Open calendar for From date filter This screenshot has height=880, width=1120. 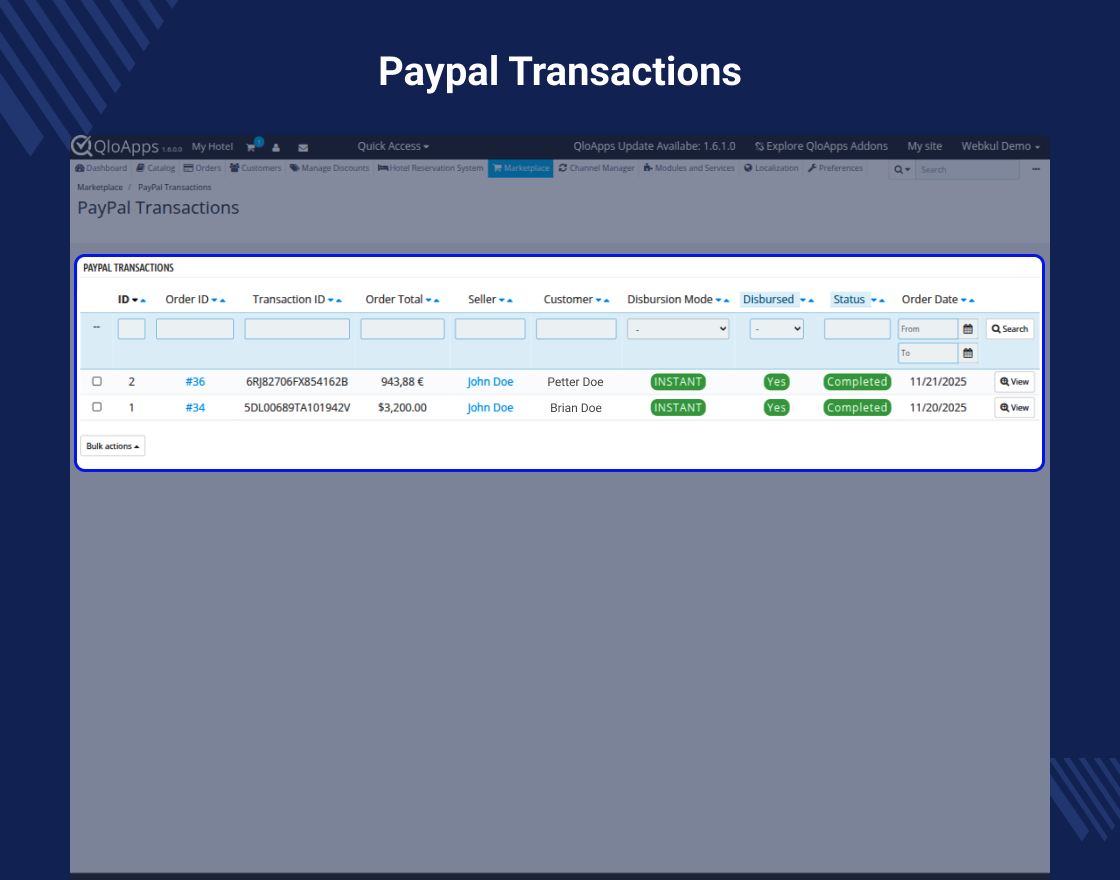968,329
